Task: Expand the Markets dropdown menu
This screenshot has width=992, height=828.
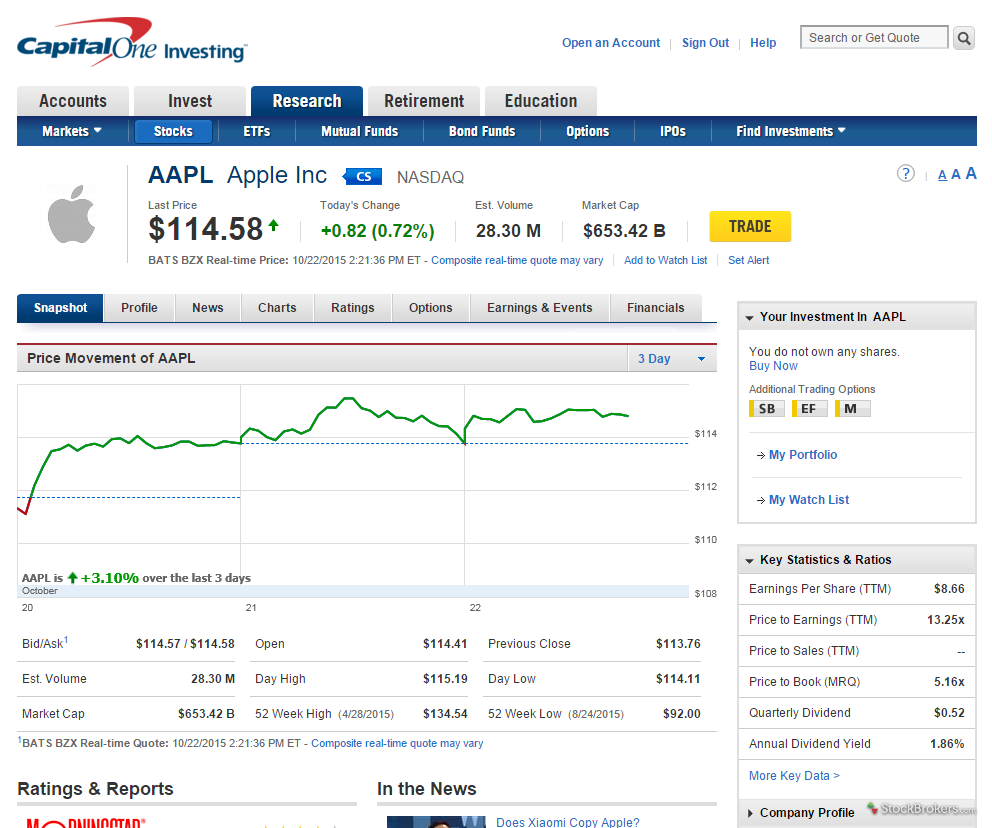Action: click(x=72, y=131)
